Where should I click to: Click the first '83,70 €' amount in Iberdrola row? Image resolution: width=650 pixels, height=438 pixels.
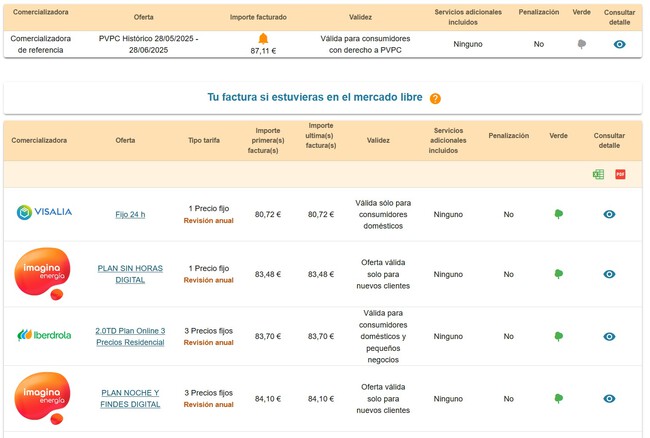pyautogui.click(x=268, y=336)
